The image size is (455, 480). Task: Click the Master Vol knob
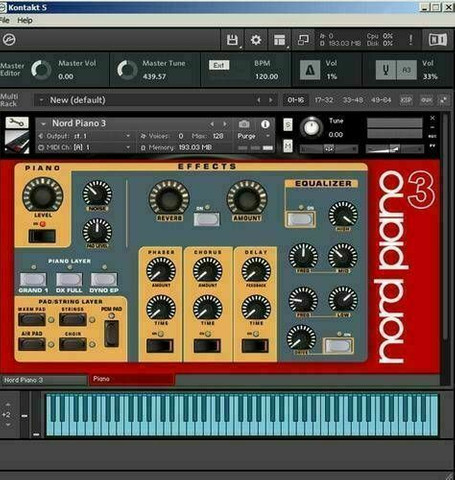(41, 70)
